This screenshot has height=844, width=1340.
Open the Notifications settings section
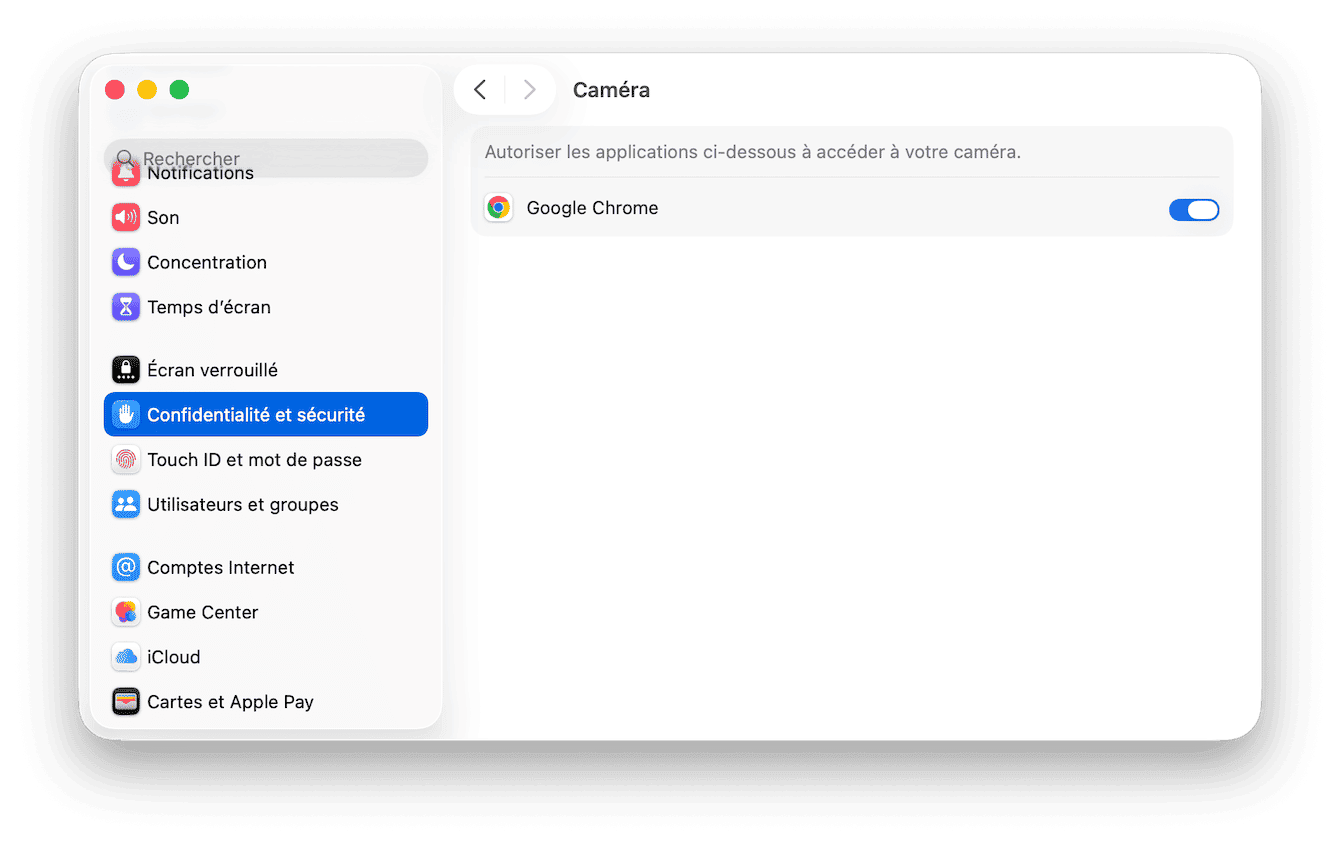[x=201, y=175]
